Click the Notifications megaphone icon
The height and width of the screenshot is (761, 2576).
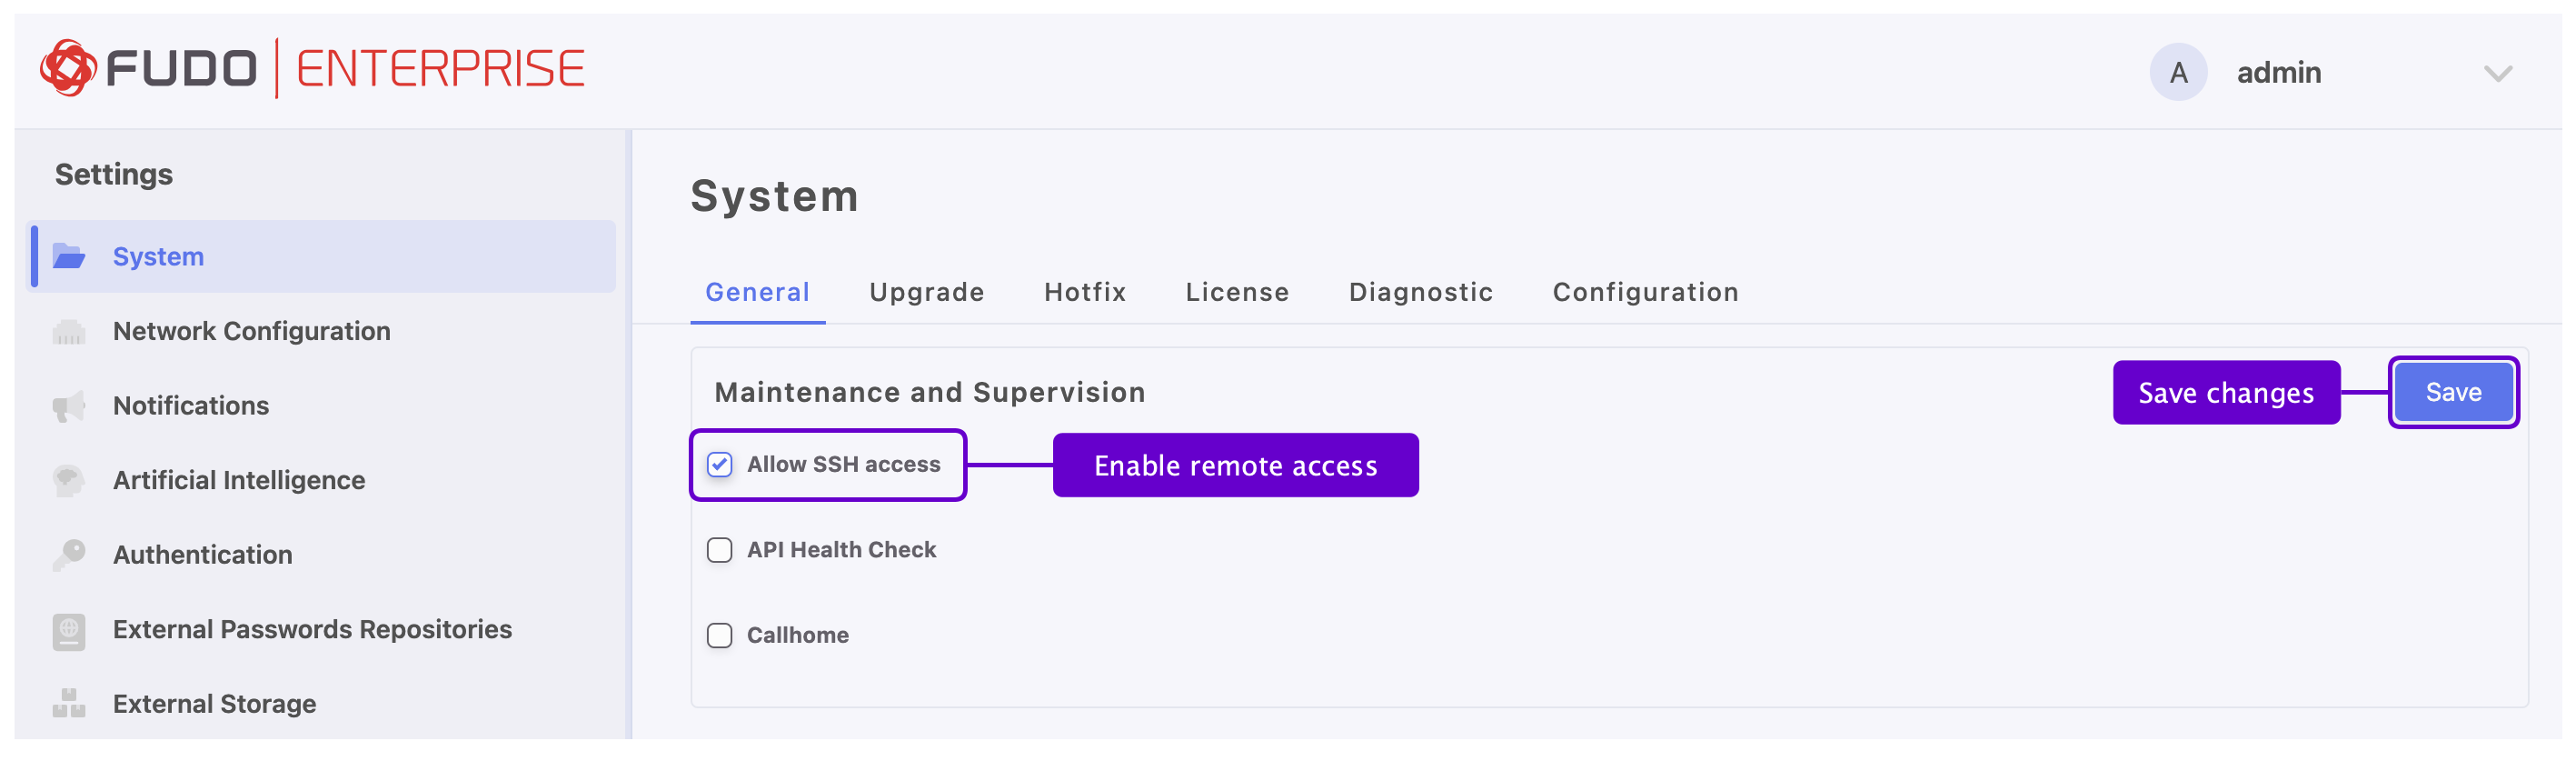(68, 406)
